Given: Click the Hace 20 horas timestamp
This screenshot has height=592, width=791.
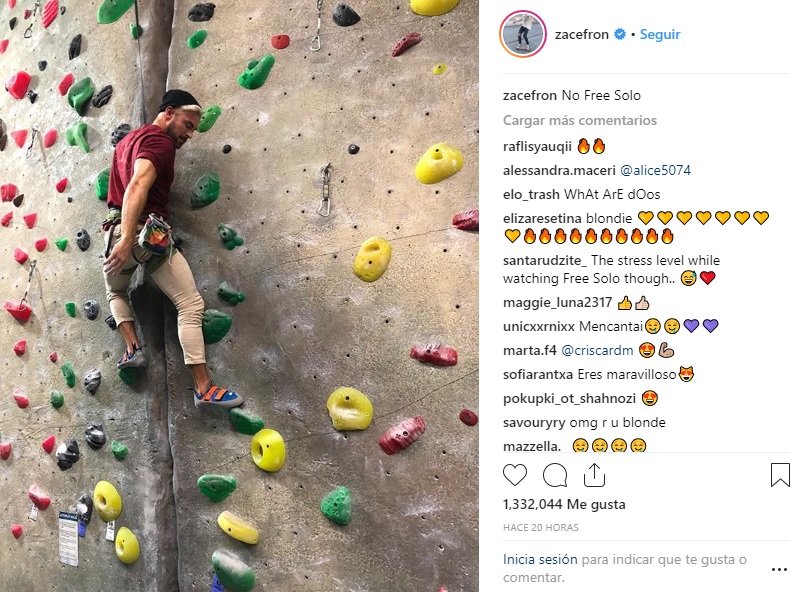Looking at the screenshot, I should click(x=541, y=527).
